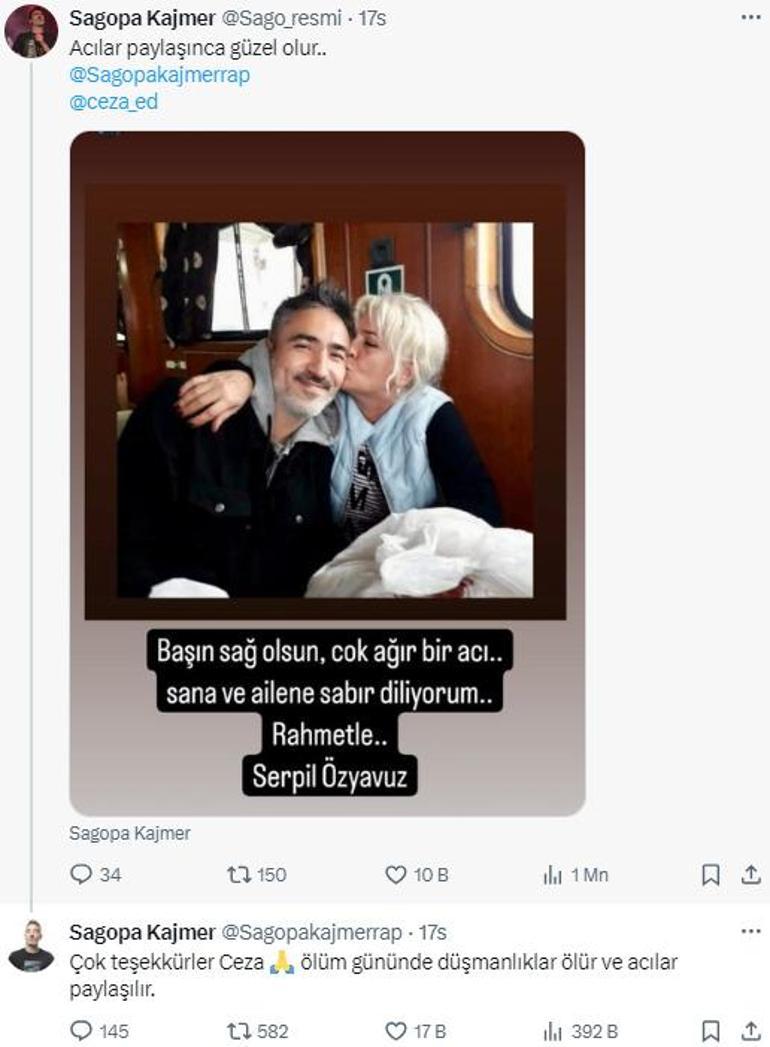The image size is (770, 1047).
Task: Open the @Sago_resmi profile avatar
Action: [31, 30]
